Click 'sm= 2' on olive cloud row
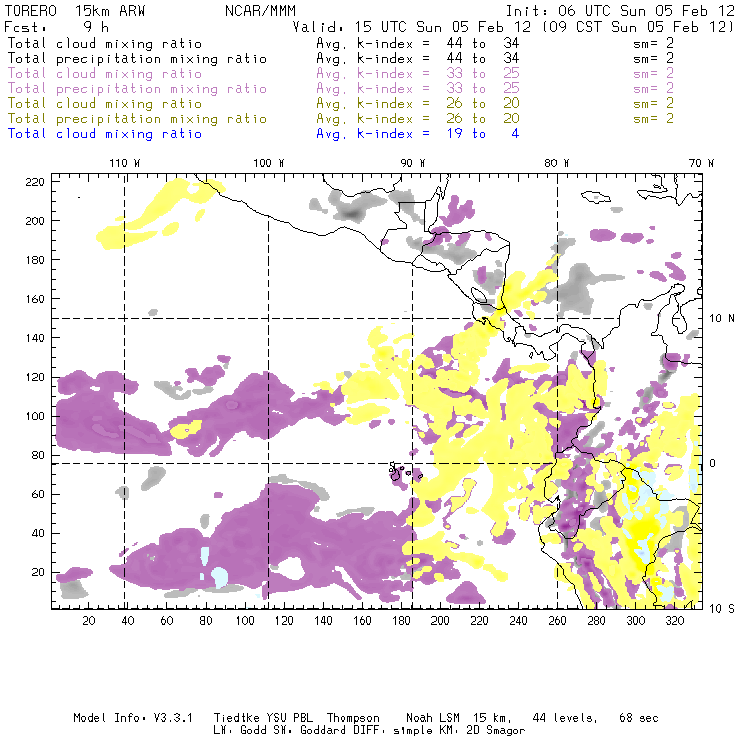 tap(653, 103)
